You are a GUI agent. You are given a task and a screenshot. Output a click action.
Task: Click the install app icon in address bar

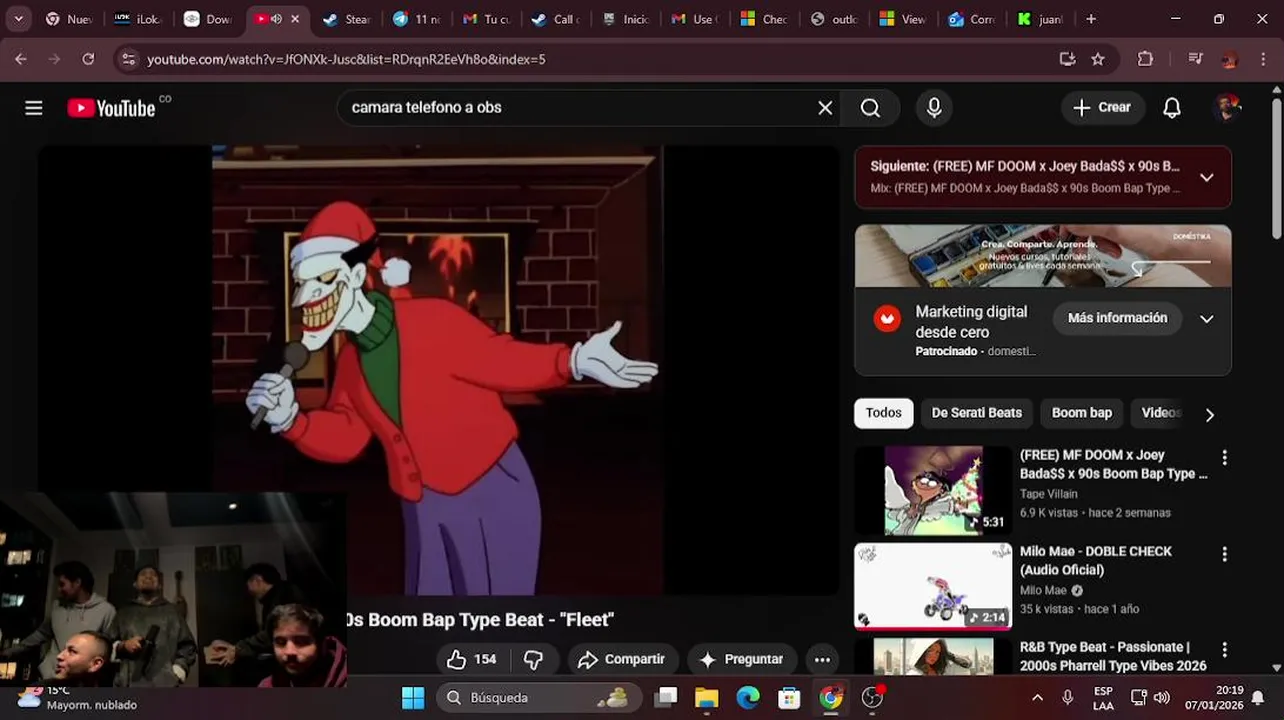pos(1067,59)
